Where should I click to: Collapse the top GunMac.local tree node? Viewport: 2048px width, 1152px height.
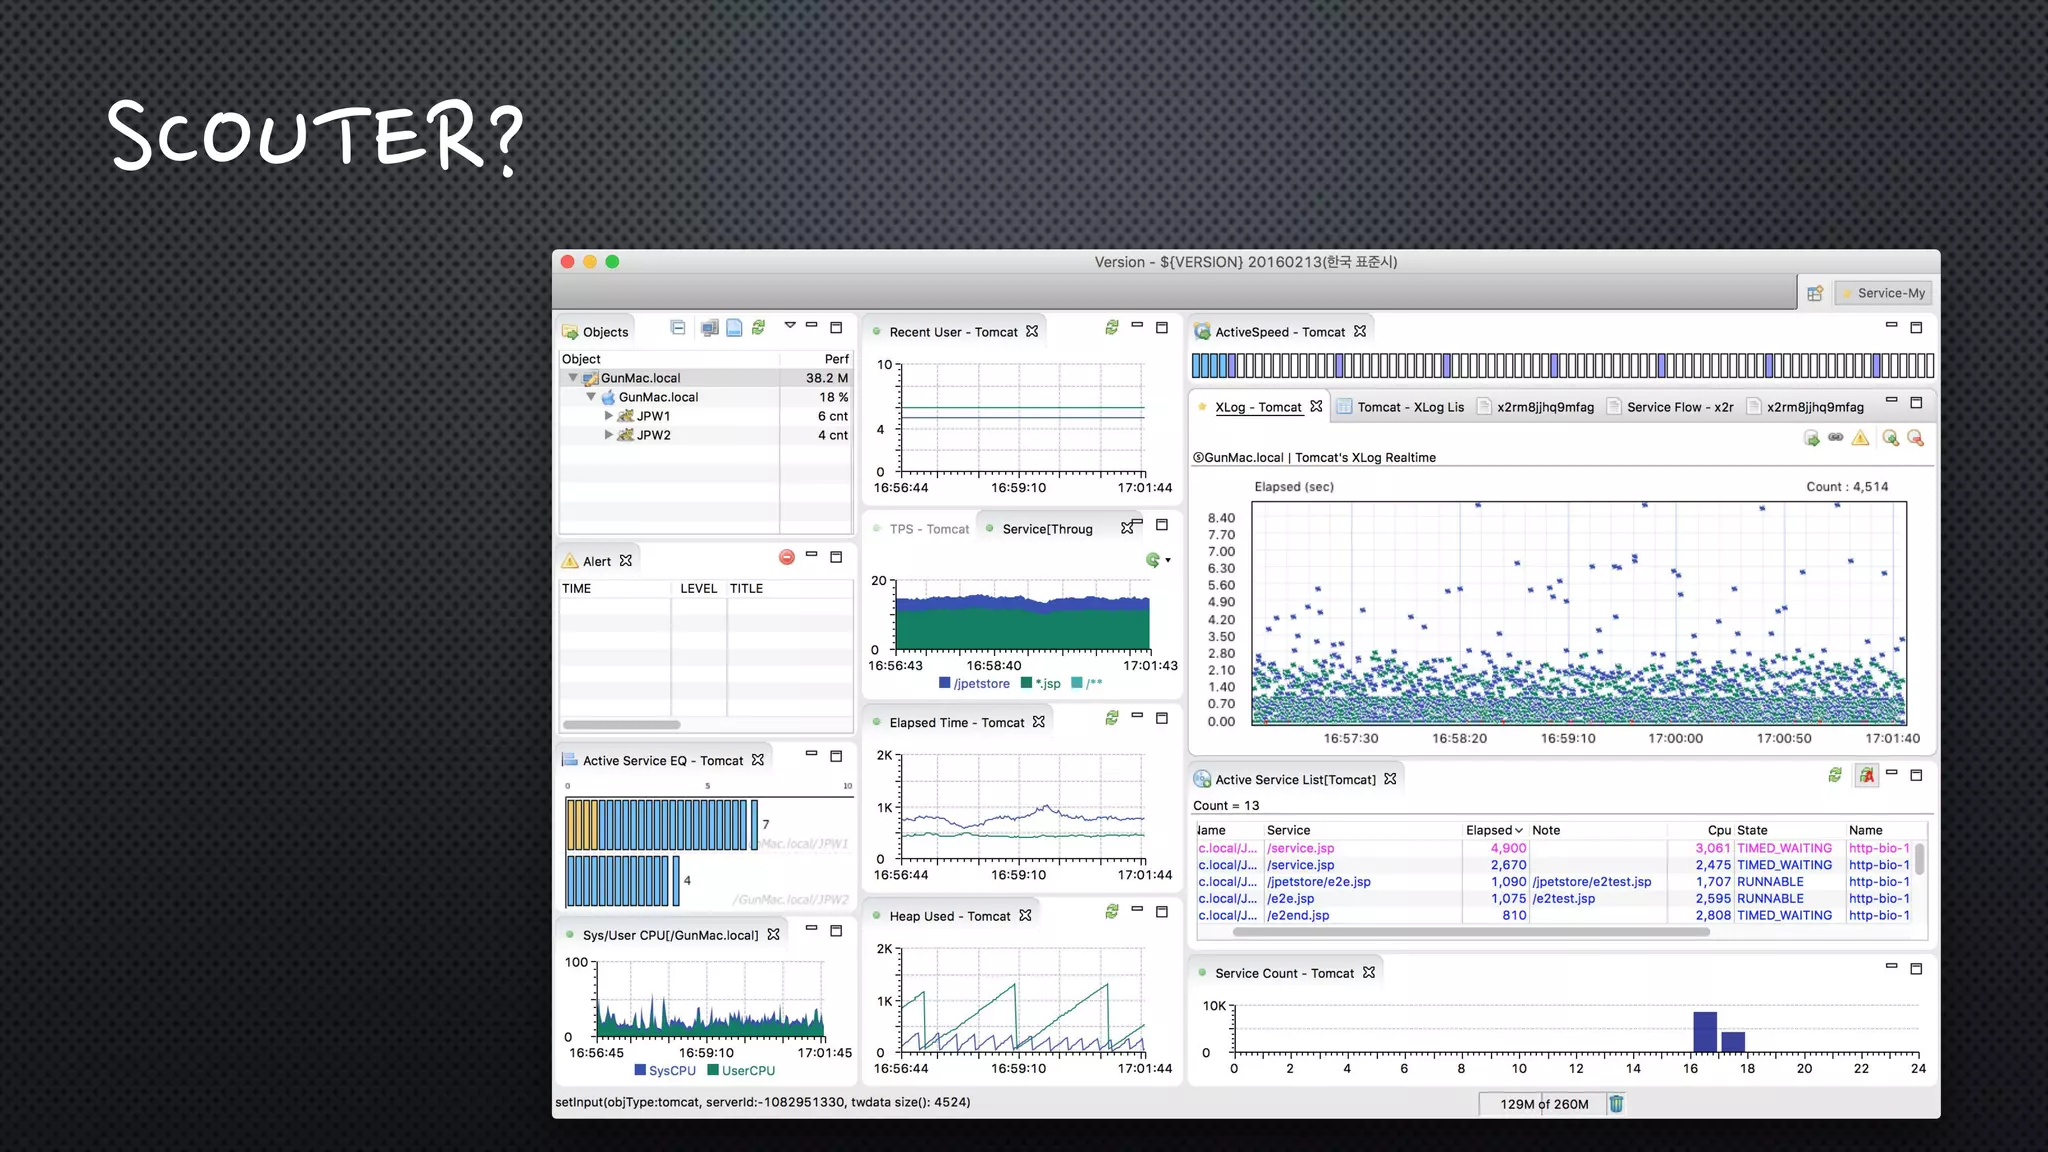[x=573, y=378]
